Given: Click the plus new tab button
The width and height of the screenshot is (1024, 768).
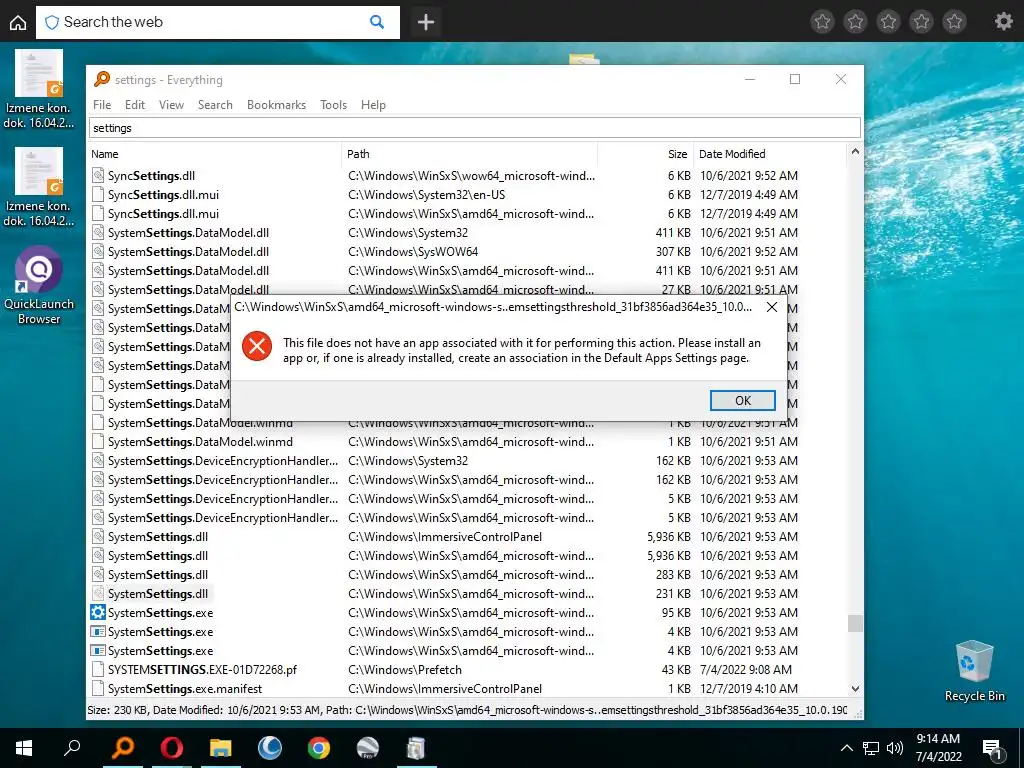Looking at the screenshot, I should point(426,22).
